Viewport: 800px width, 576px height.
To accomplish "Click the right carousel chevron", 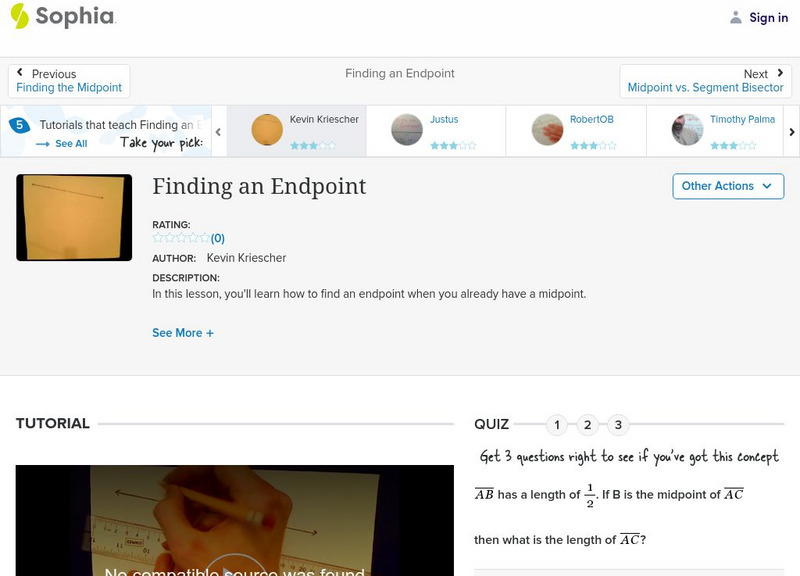I will [791, 130].
